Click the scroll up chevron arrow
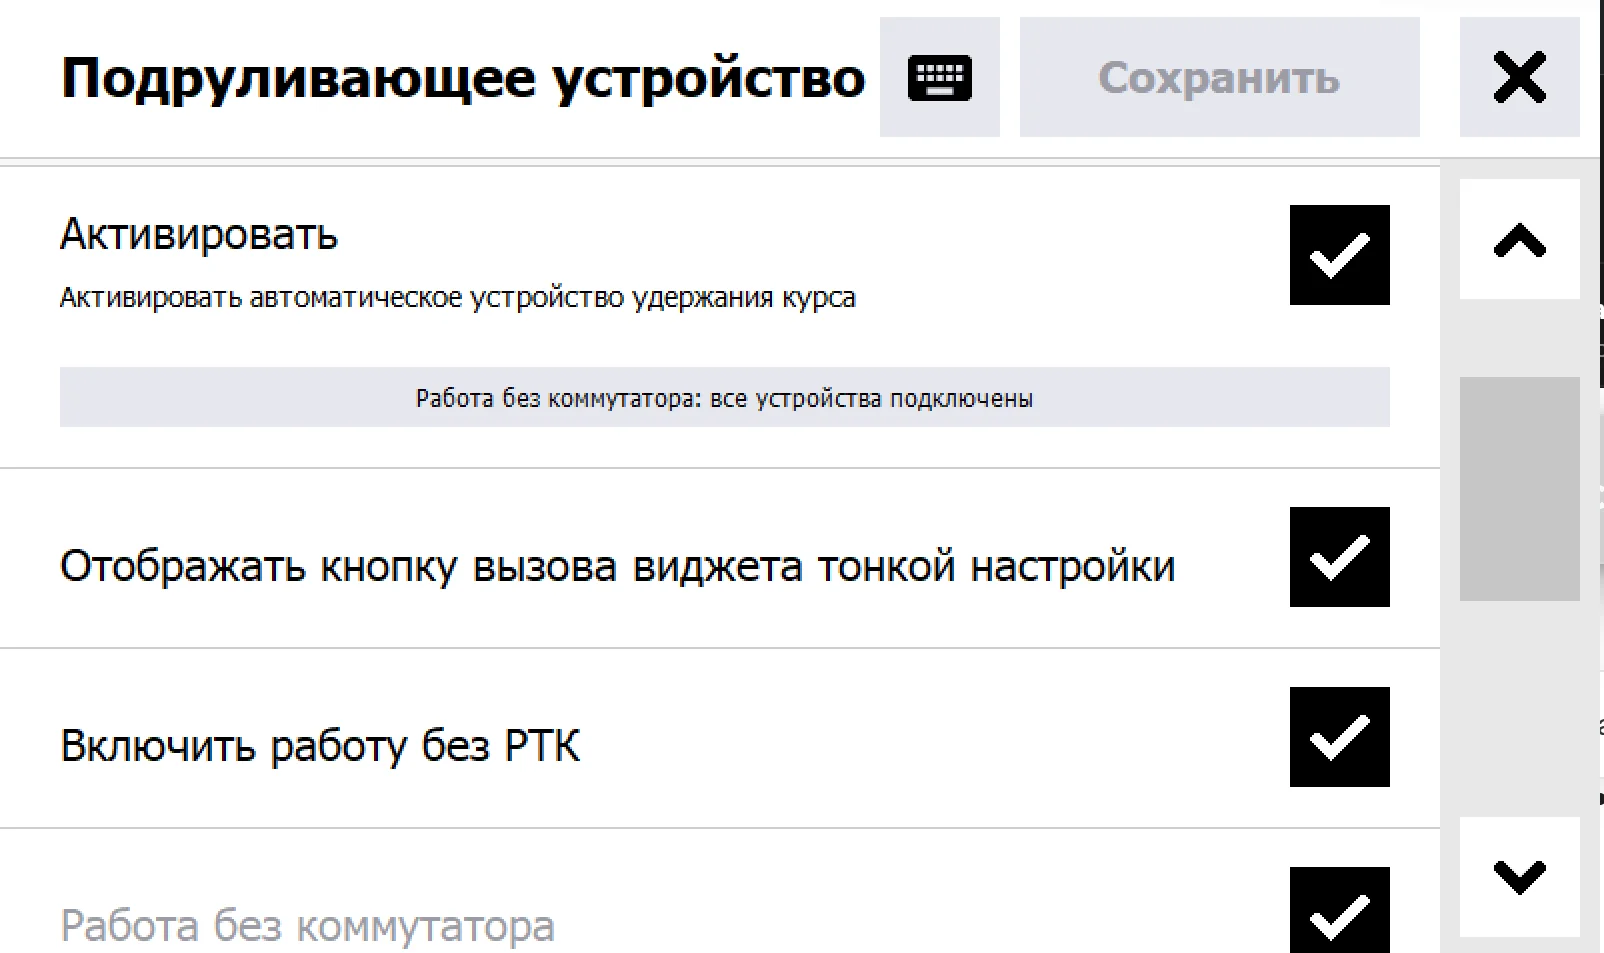Image resolution: width=1604 pixels, height=953 pixels. pos(1519,240)
